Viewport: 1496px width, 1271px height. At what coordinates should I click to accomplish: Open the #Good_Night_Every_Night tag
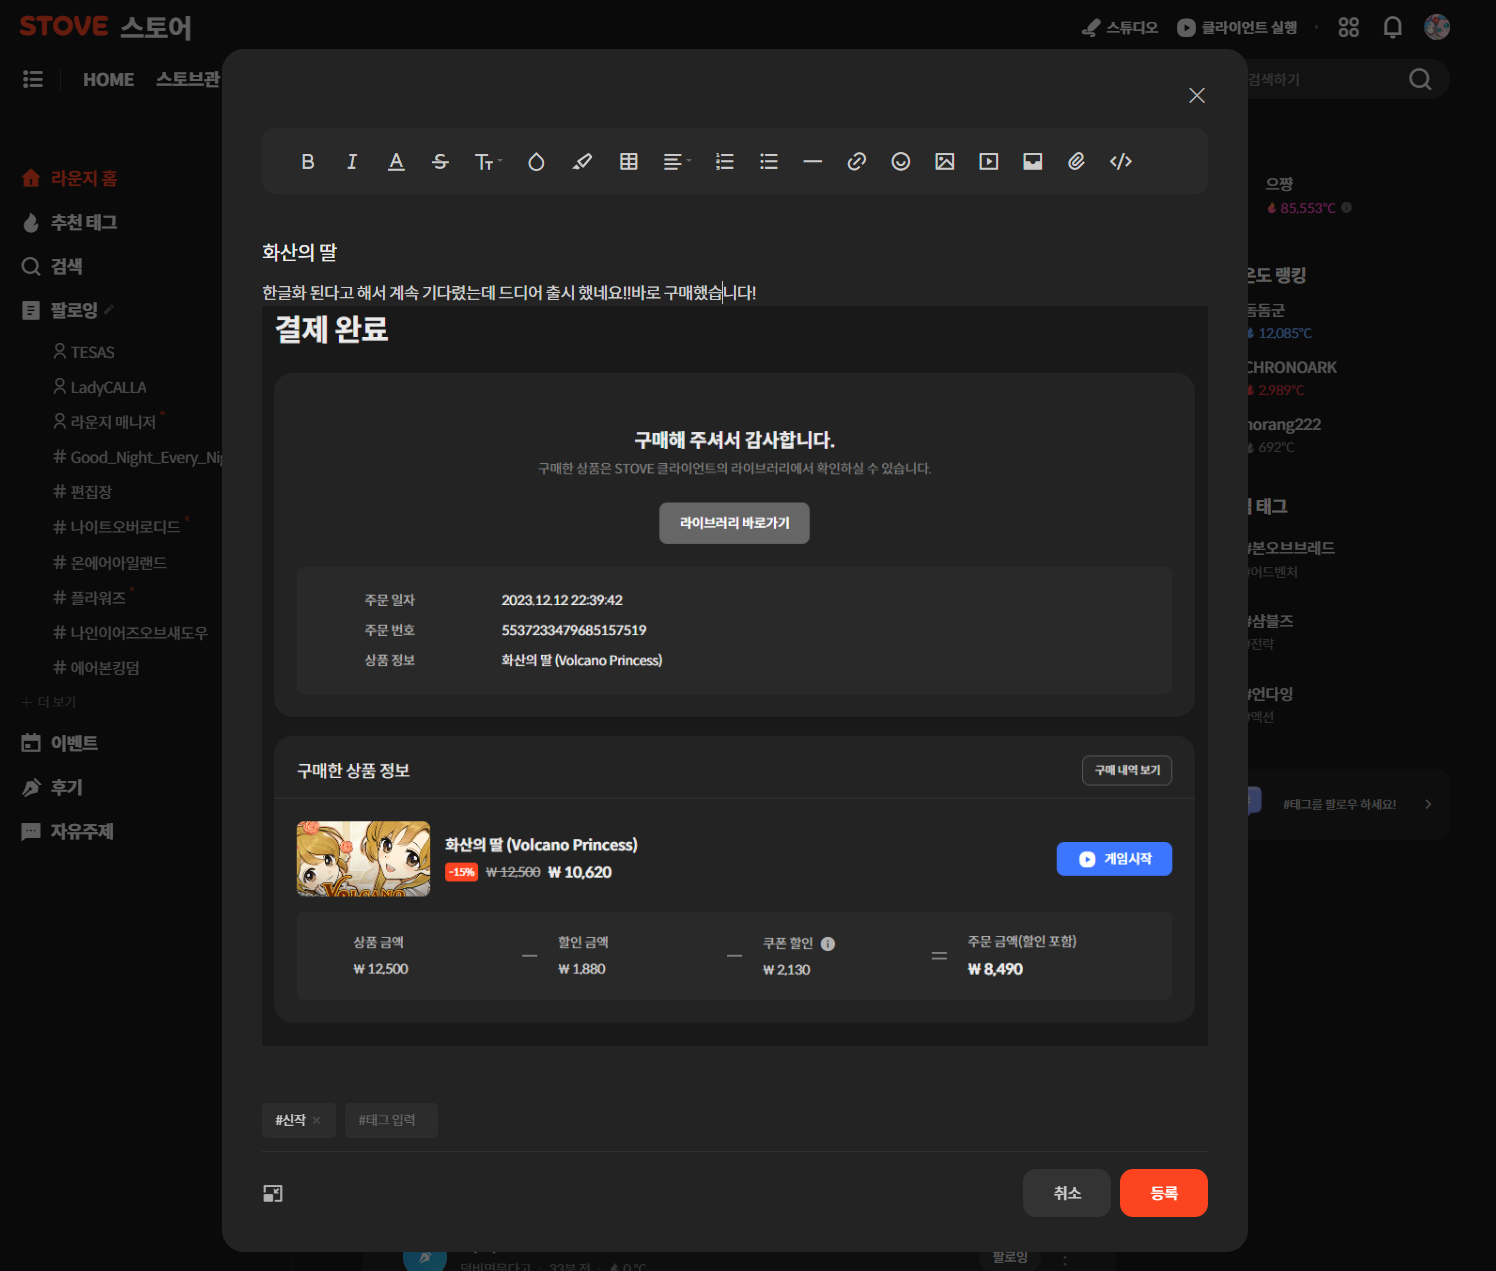pos(138,457)
